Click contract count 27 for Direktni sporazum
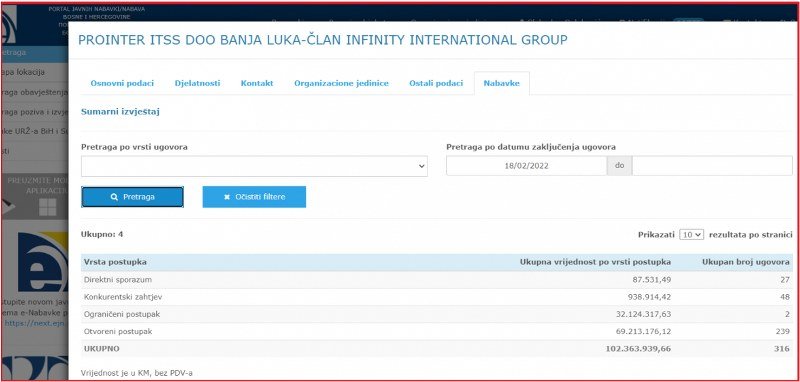Viewport: 800px width, 382px height. 785,279
